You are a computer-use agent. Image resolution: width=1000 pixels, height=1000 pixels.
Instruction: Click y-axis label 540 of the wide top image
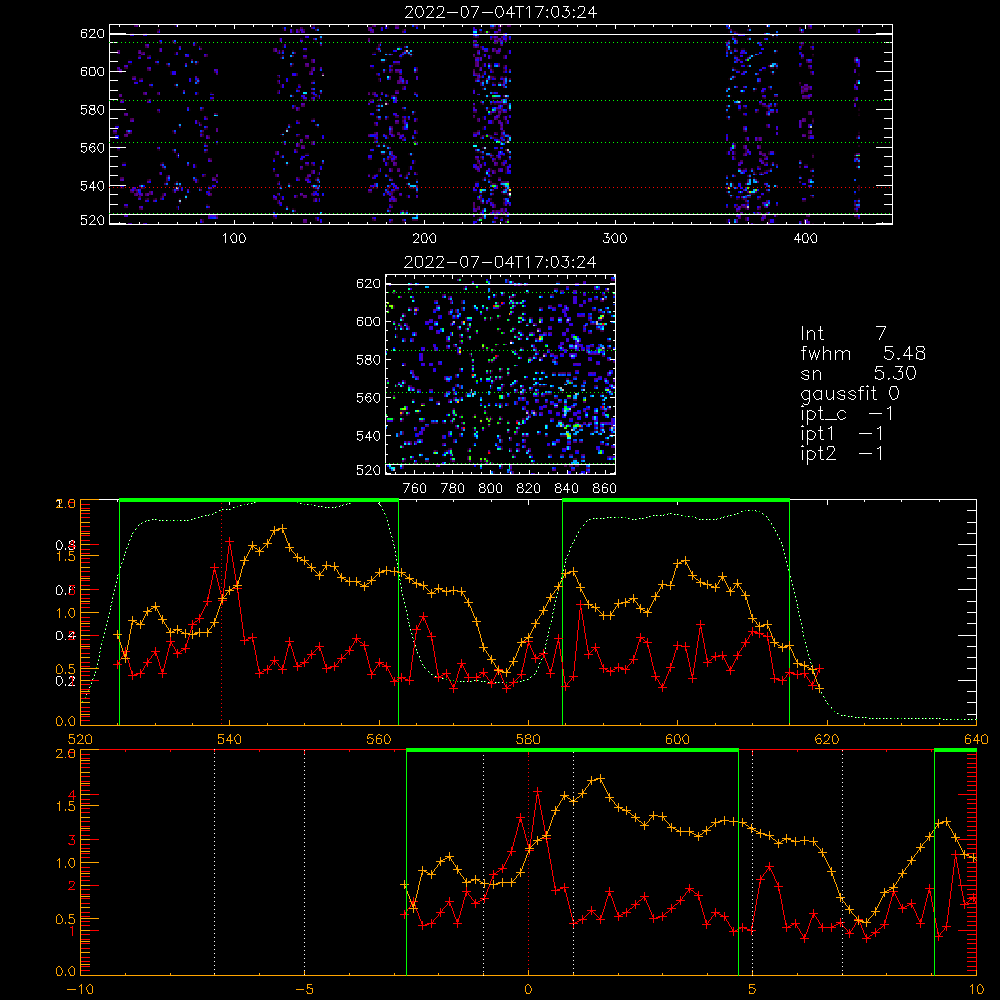click(92, 186)
